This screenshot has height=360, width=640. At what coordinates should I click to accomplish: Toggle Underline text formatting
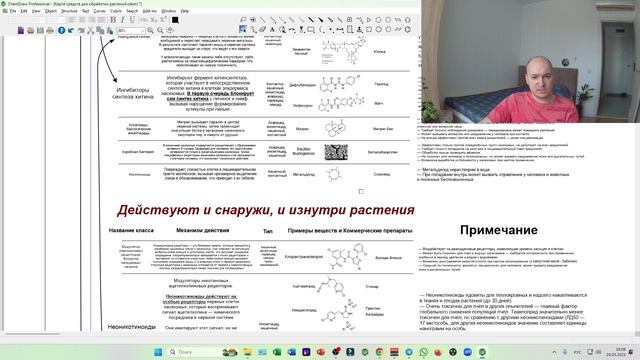(x=132, y=20)
